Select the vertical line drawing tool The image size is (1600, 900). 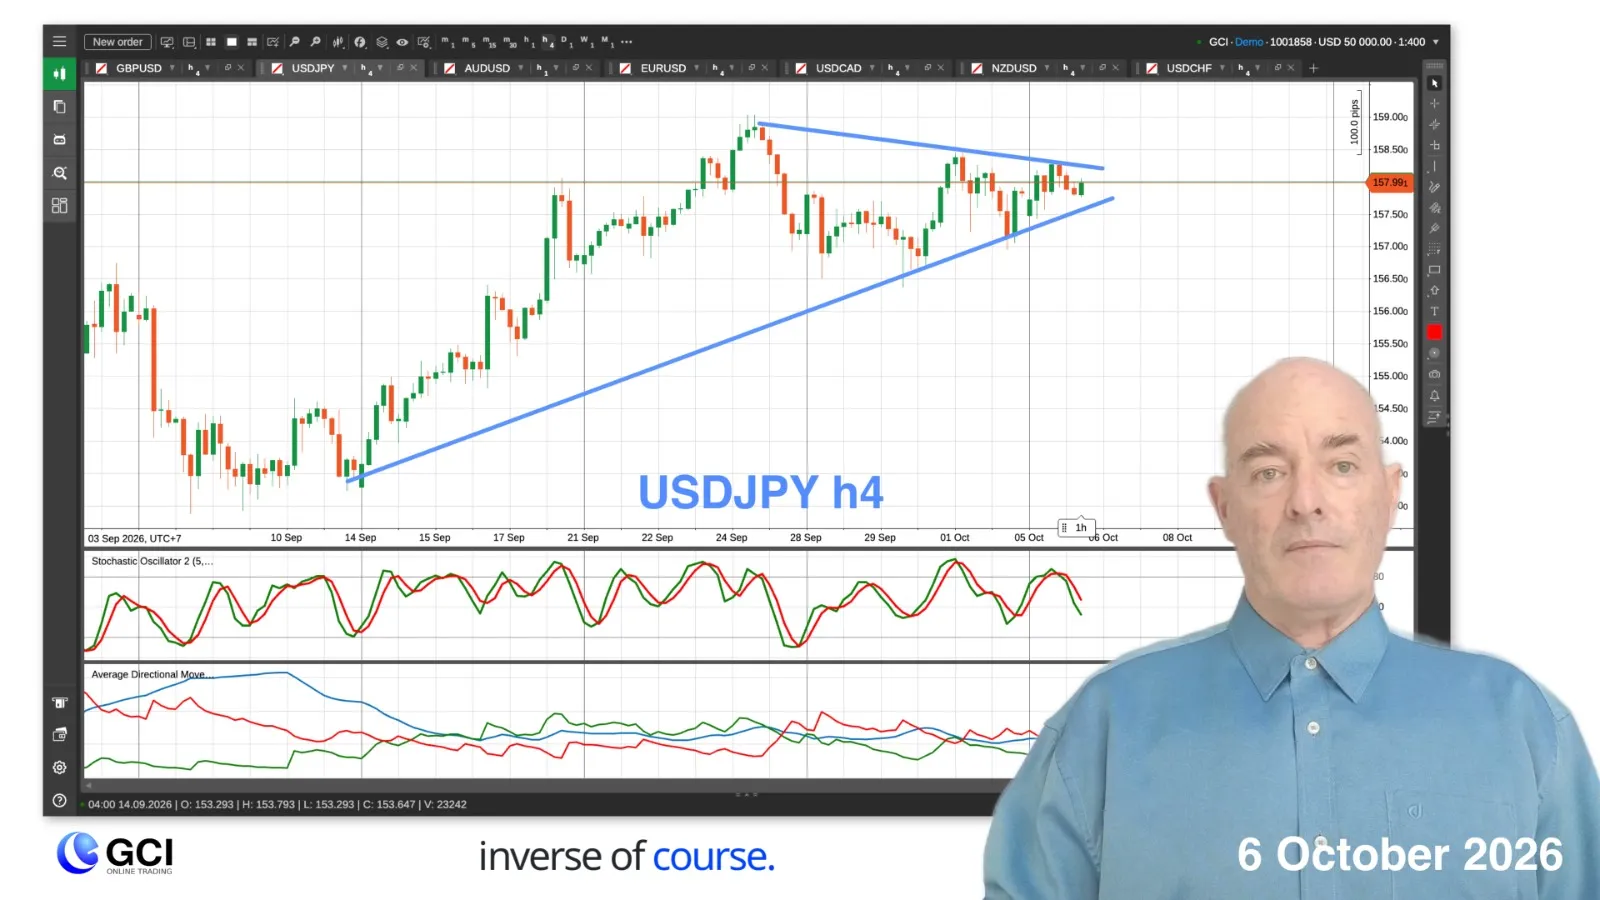1434,166
